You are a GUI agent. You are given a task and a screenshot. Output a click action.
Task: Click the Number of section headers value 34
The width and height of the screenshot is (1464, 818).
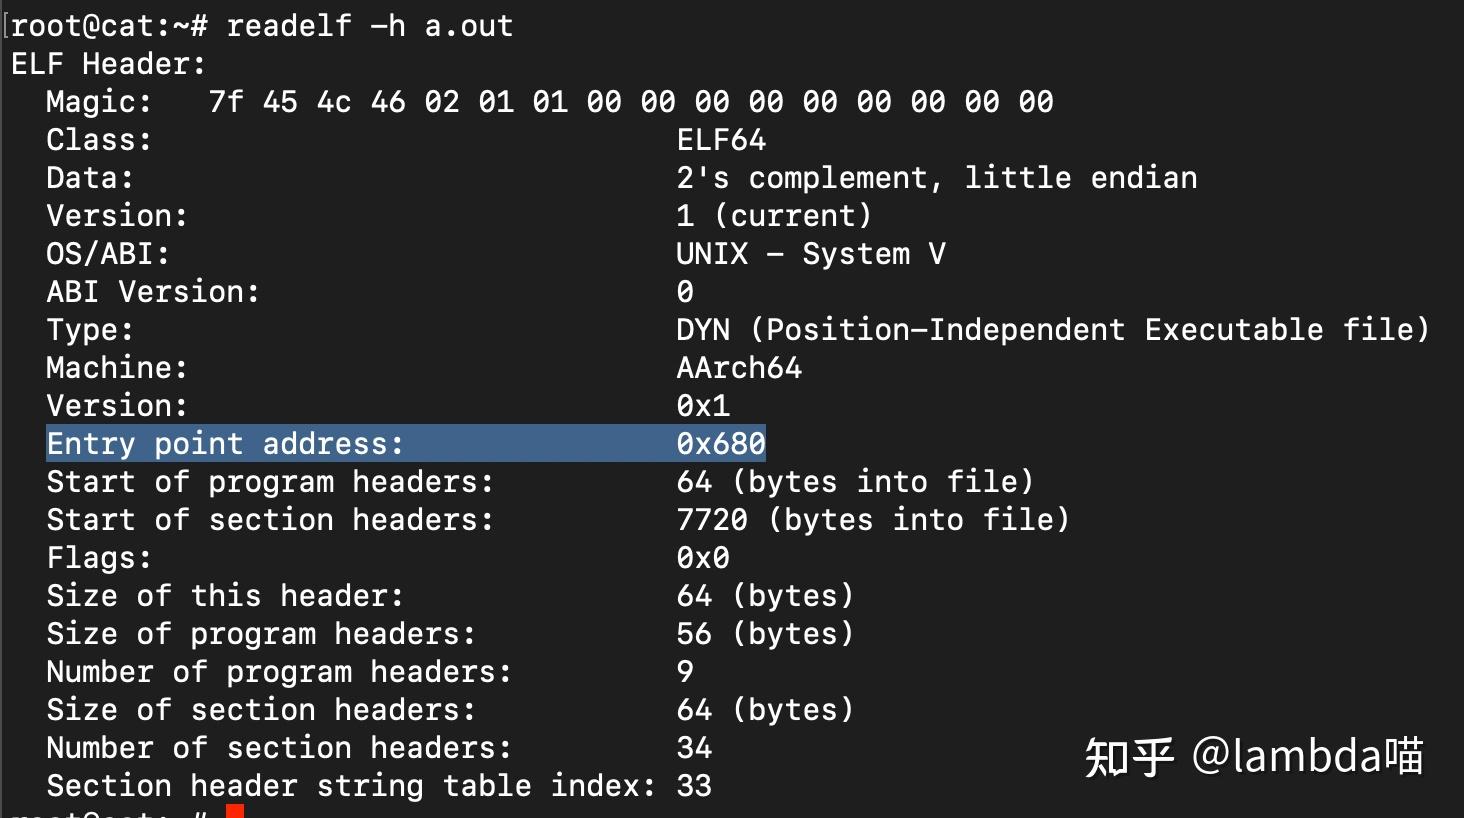pos(694,748)
